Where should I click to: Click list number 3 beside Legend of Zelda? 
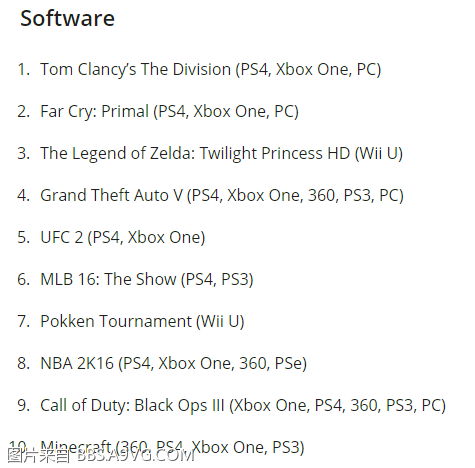click(x=24, y=154)
